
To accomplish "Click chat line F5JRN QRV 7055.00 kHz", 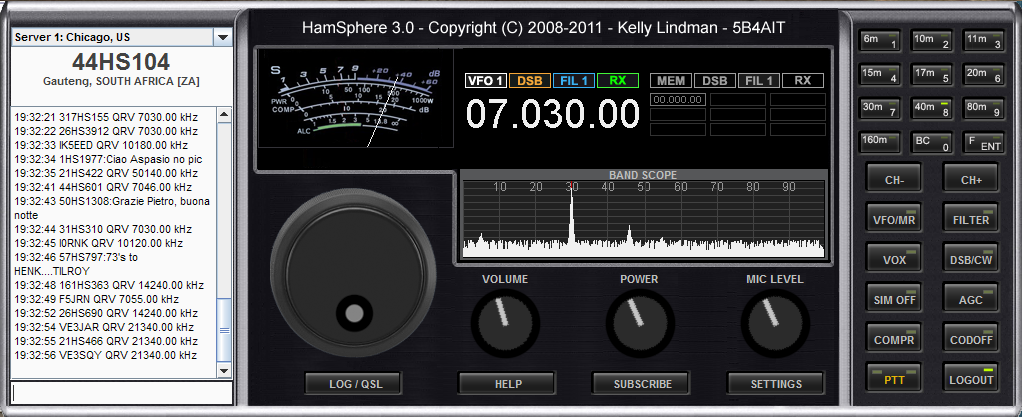I will (x=96, y=299).
